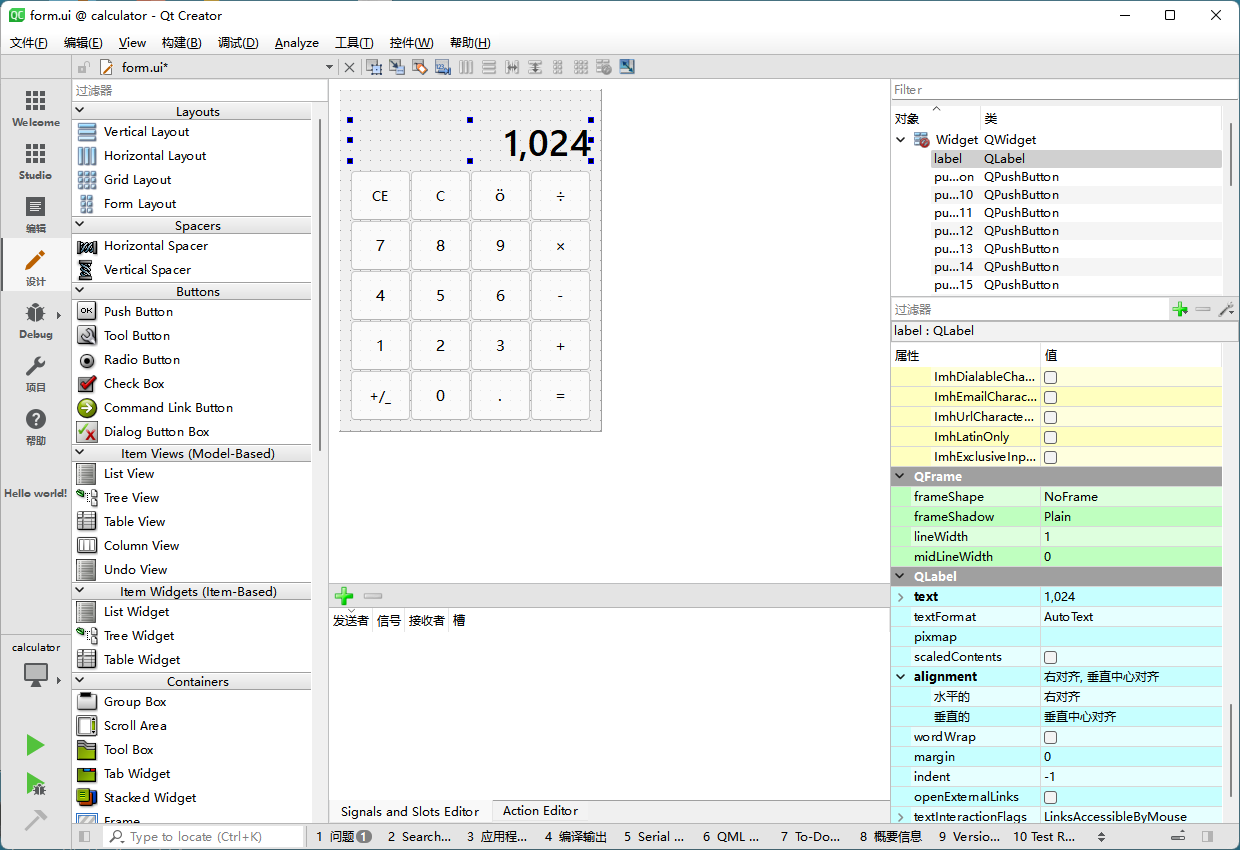Activate Edit Buddies mode in toolbar
The image size is (1240, 850).
[420, 67]
